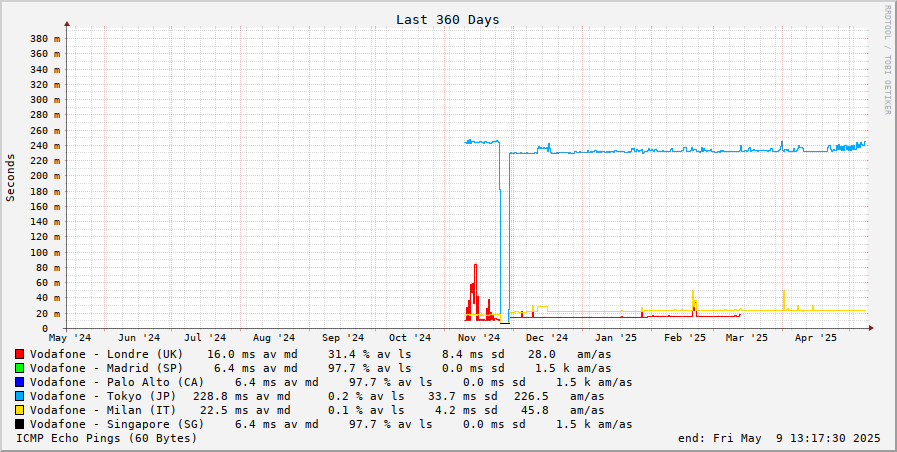This screenshot has height=452, width=897.
Task: Click the "Oct '24" x-axis label
Action: point(410,338)
